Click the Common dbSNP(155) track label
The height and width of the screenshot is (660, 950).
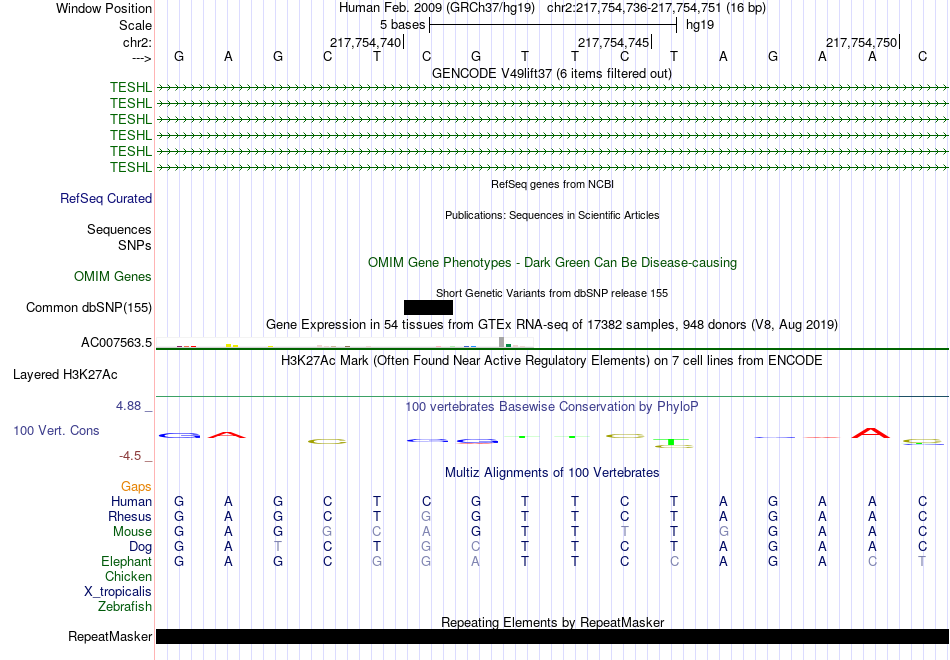pyautogui.click(x=89, y=307)
